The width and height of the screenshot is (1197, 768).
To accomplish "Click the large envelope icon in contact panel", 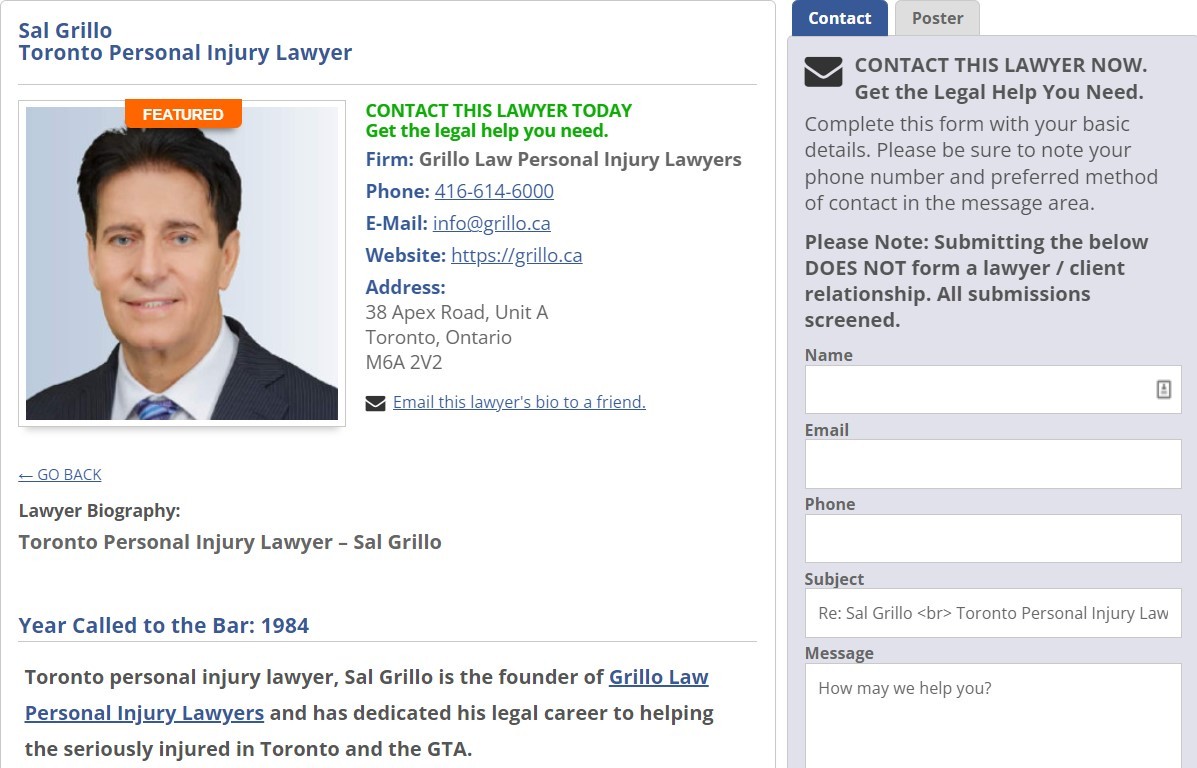I will pos(823,72).
